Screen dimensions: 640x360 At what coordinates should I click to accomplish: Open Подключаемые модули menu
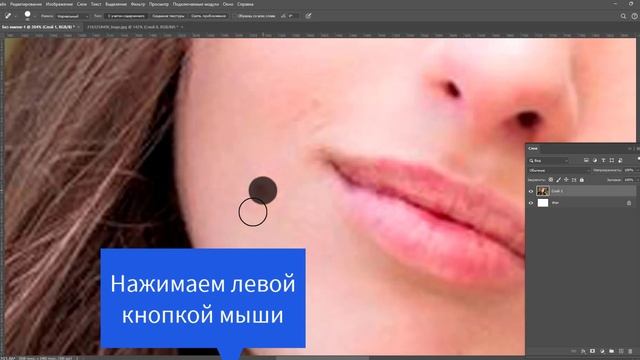pyautogui.click(x=196, y=4)
